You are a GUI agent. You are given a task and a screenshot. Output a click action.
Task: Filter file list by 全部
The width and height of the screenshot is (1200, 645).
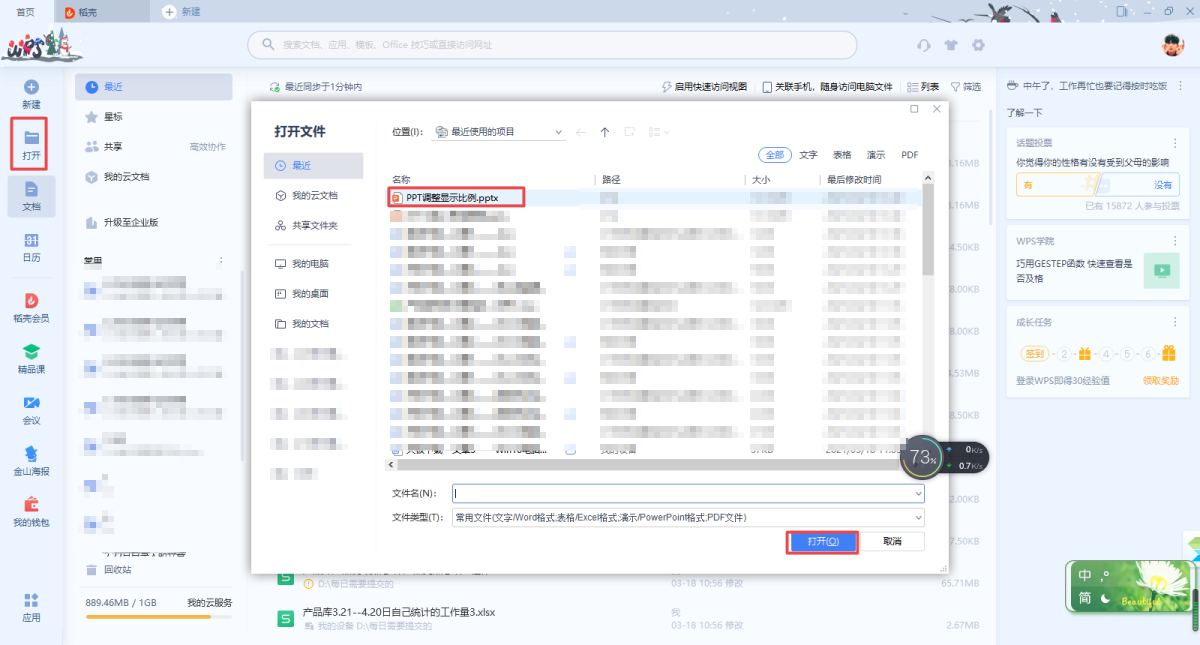(775, 155)
